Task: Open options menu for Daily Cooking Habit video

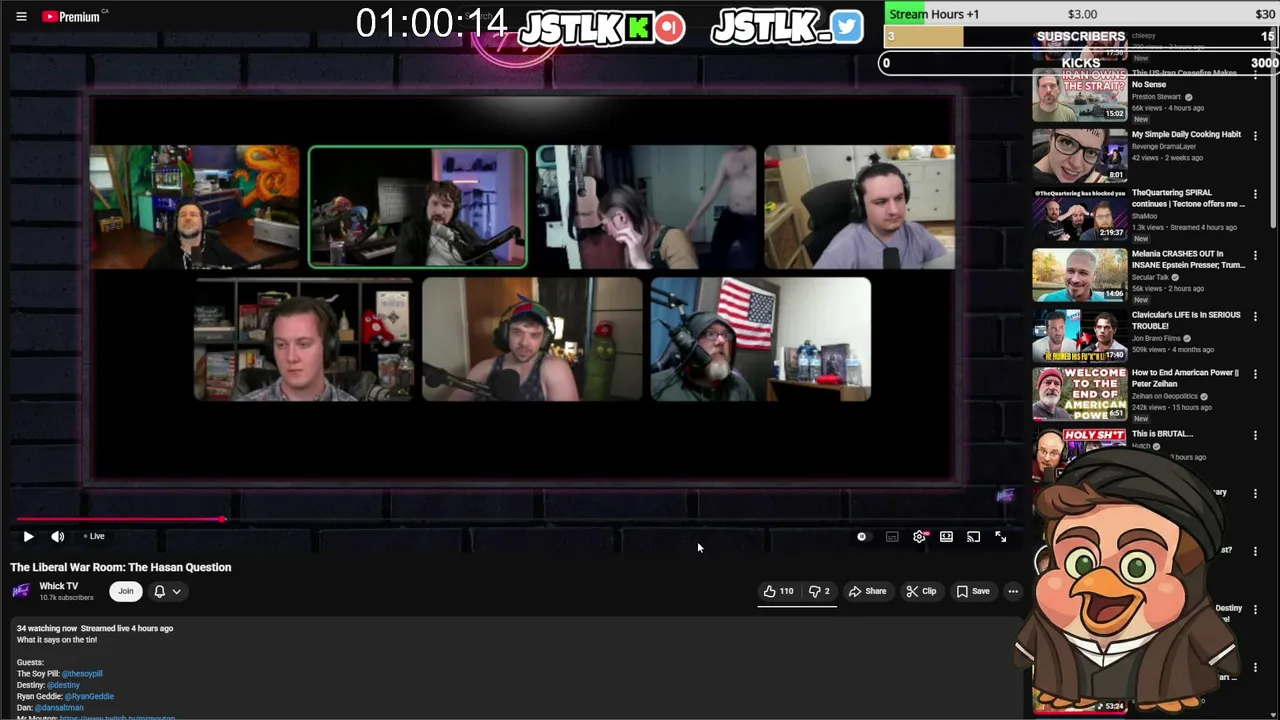Action: pos(1255,136)
